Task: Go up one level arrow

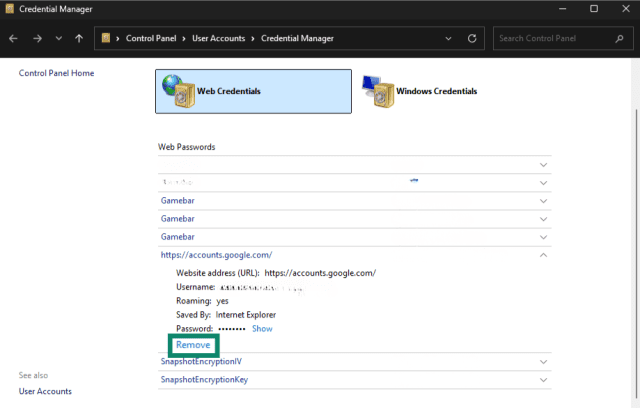Action: pyautogui.click(x=79, y=38)
